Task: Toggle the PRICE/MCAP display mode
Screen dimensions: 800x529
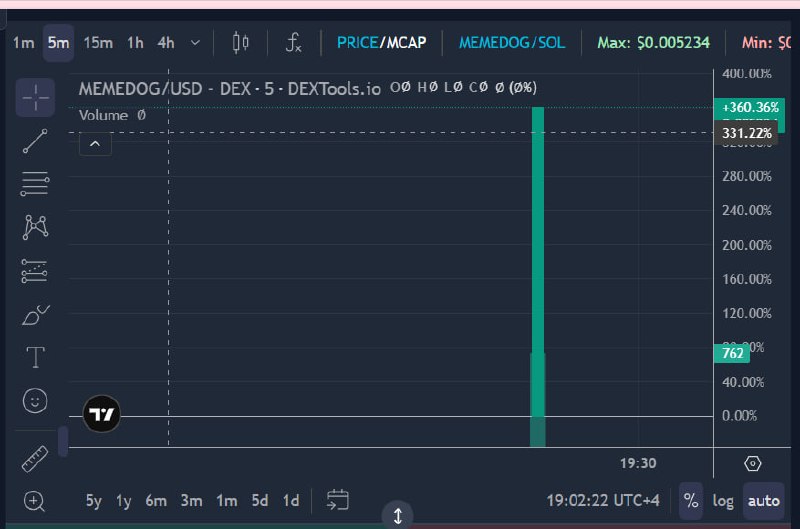Action: tap(381, 42)
